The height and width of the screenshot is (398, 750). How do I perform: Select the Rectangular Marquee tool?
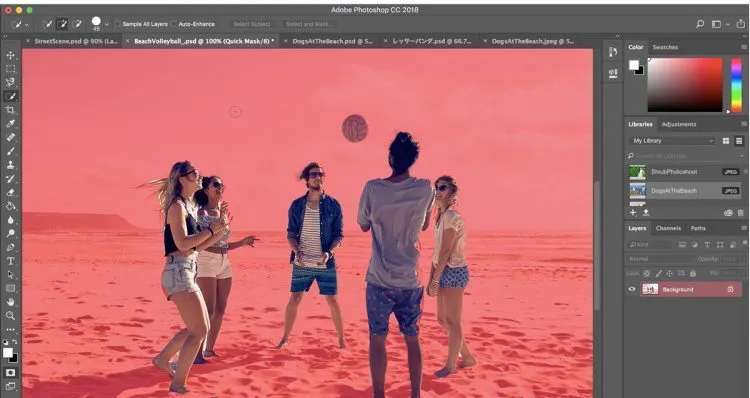coord(11,69)
